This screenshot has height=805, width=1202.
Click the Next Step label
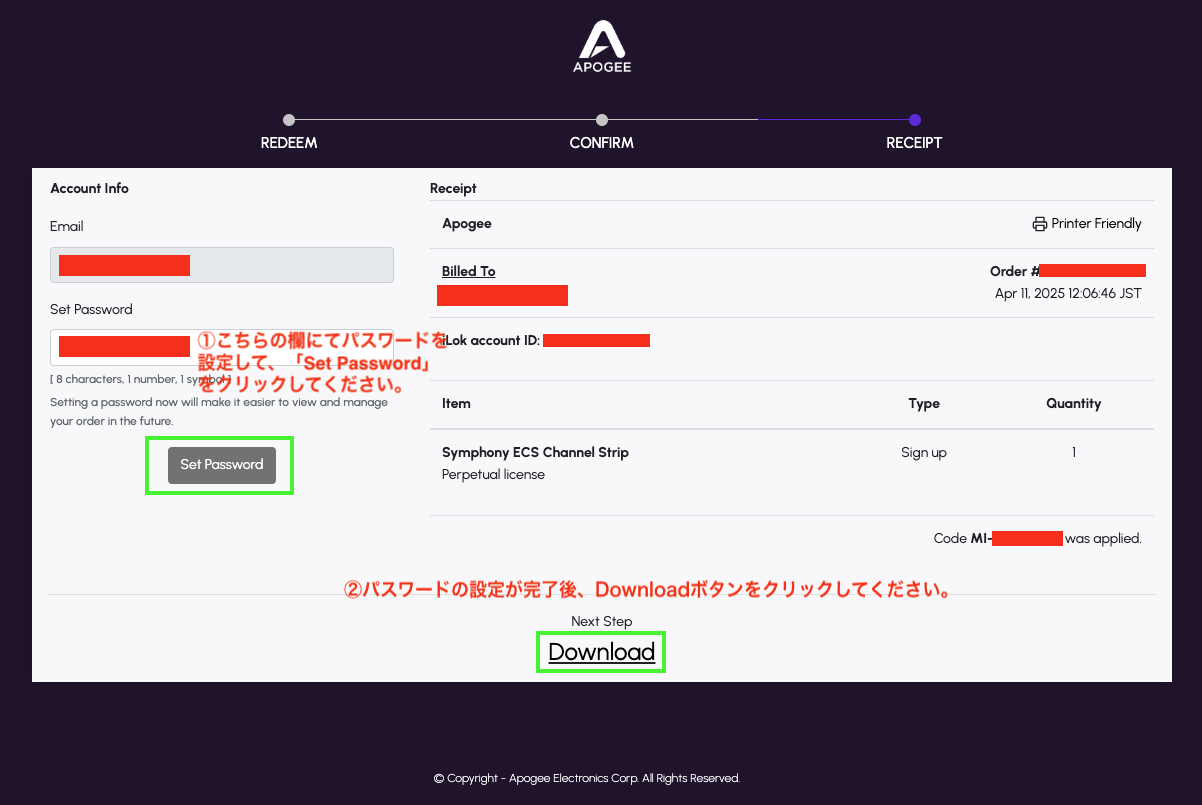coord(602,621)
